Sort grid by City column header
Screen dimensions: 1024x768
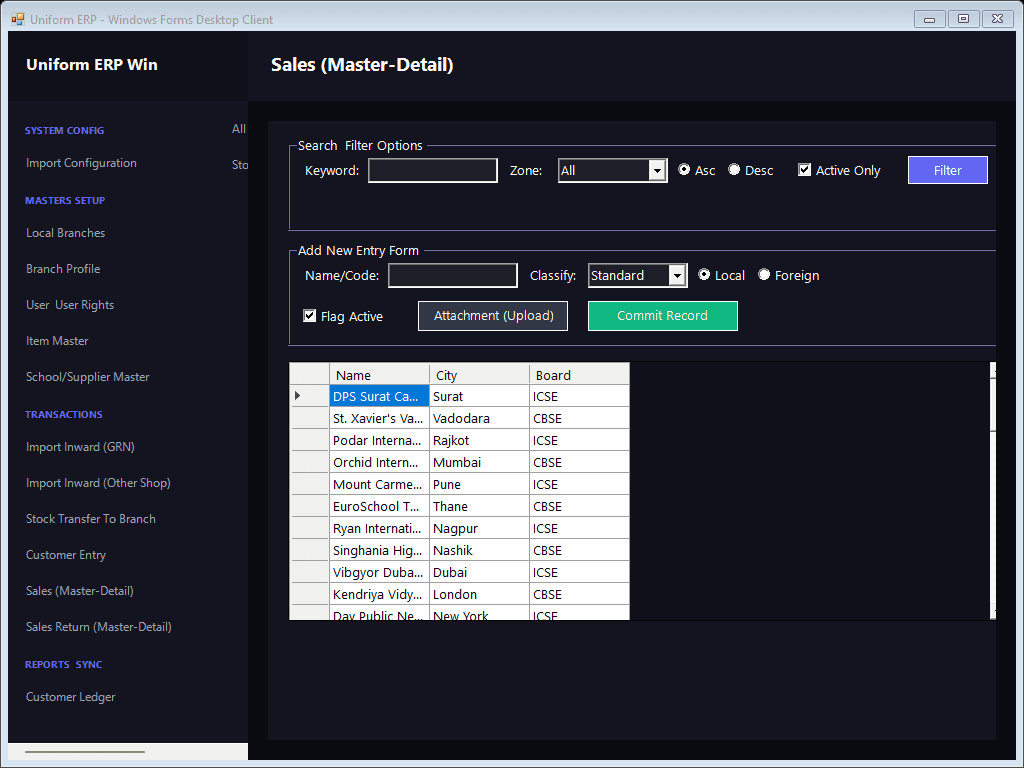click(x=479, y=375)
